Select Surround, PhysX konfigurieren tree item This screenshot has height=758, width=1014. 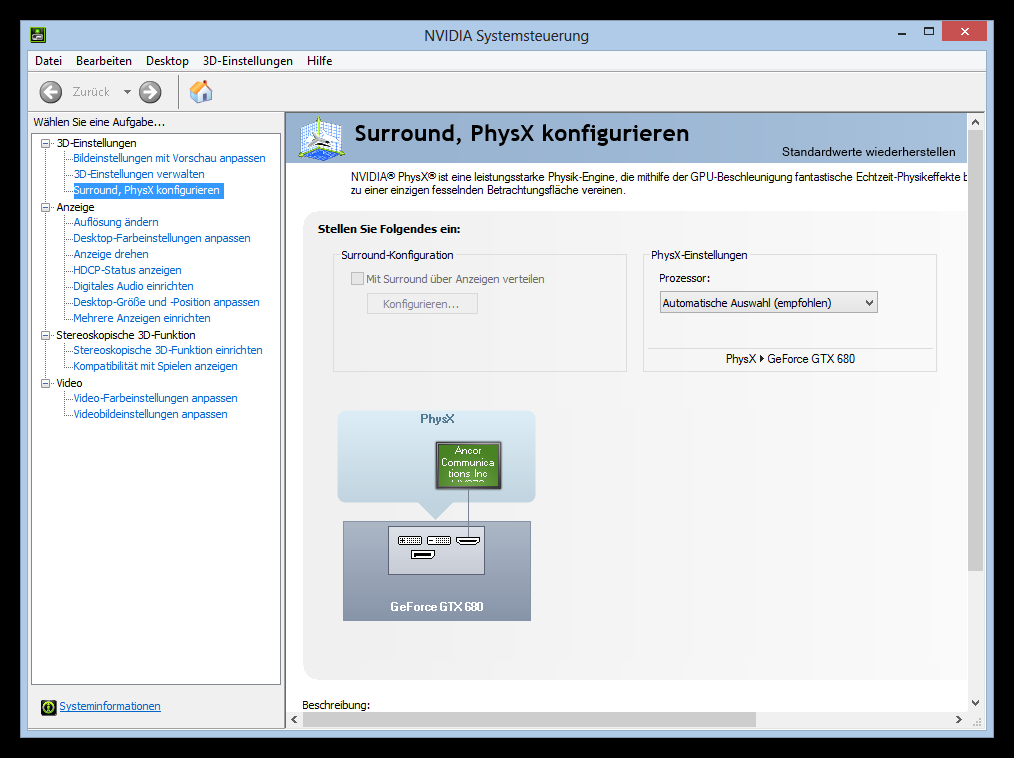pos(147,190)
